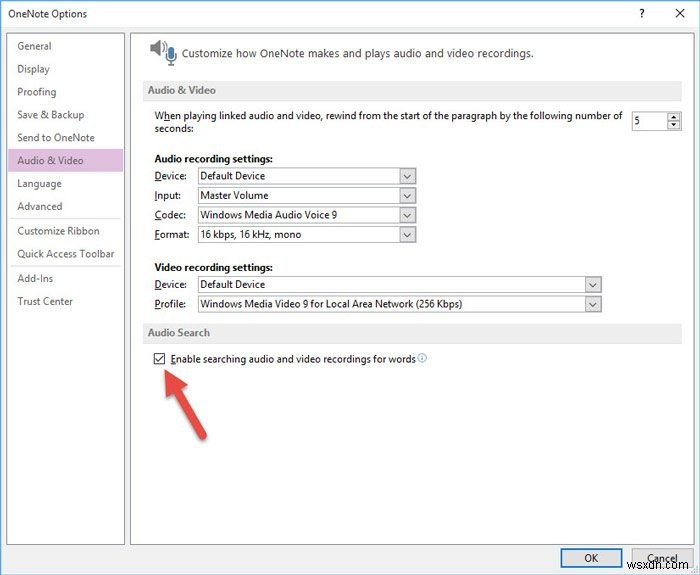Click the info icon beside audio search option
The width and height of the screenshot is (700, 575).
[422, 358]
